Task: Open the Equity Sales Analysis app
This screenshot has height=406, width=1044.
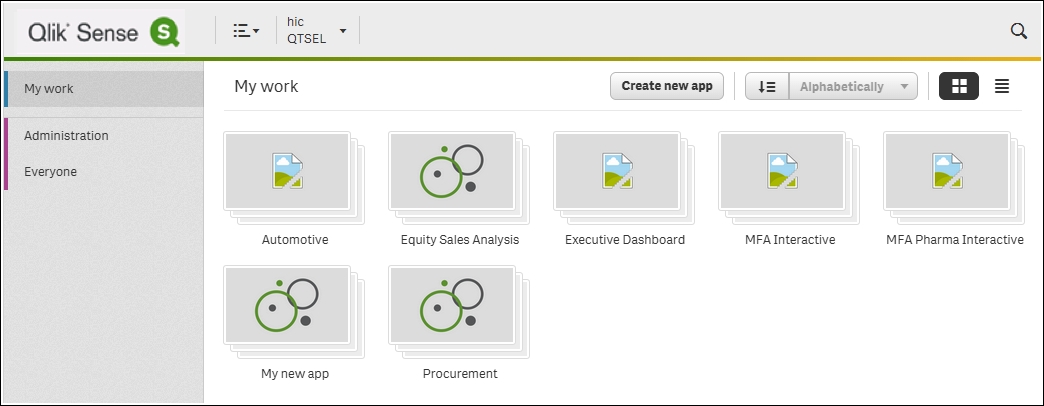Action: point(452,171)
